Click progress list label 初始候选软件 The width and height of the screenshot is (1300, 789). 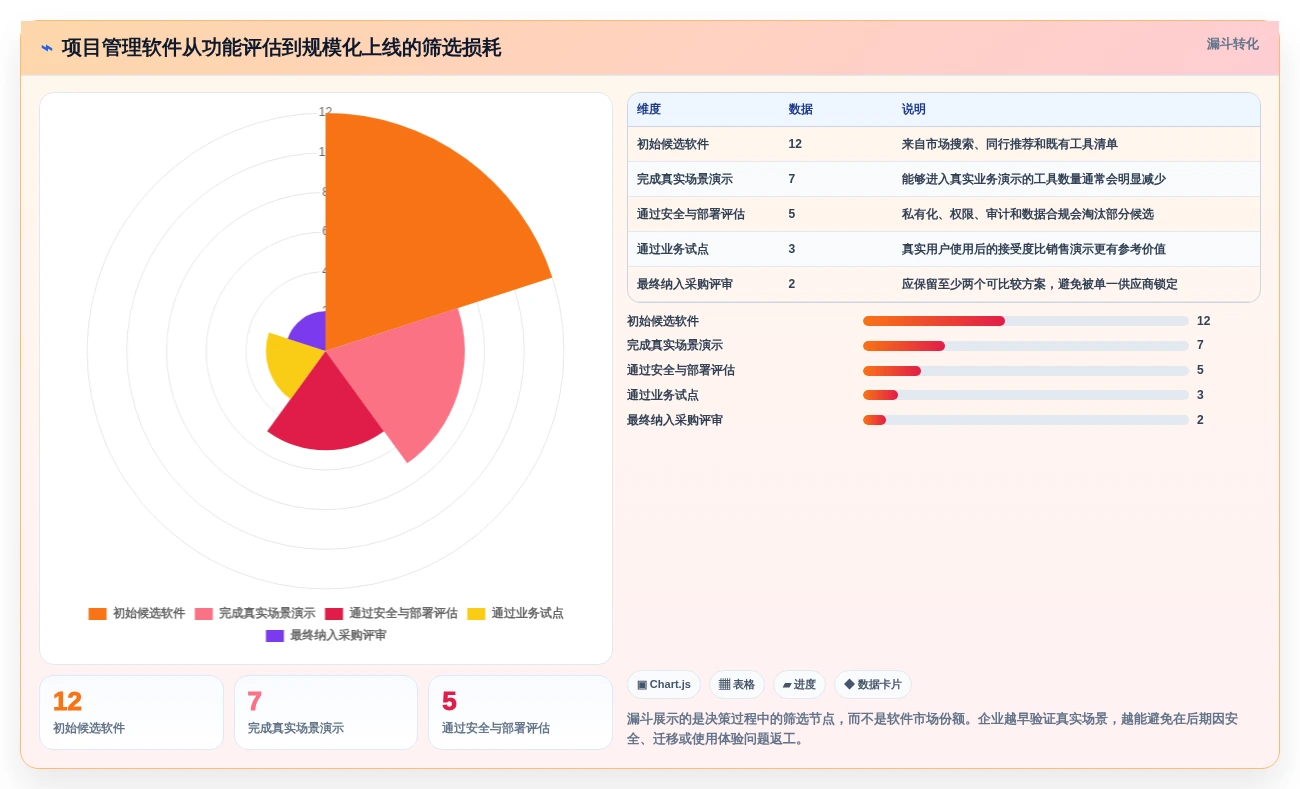pyautogui.click(x=663, y=321)
